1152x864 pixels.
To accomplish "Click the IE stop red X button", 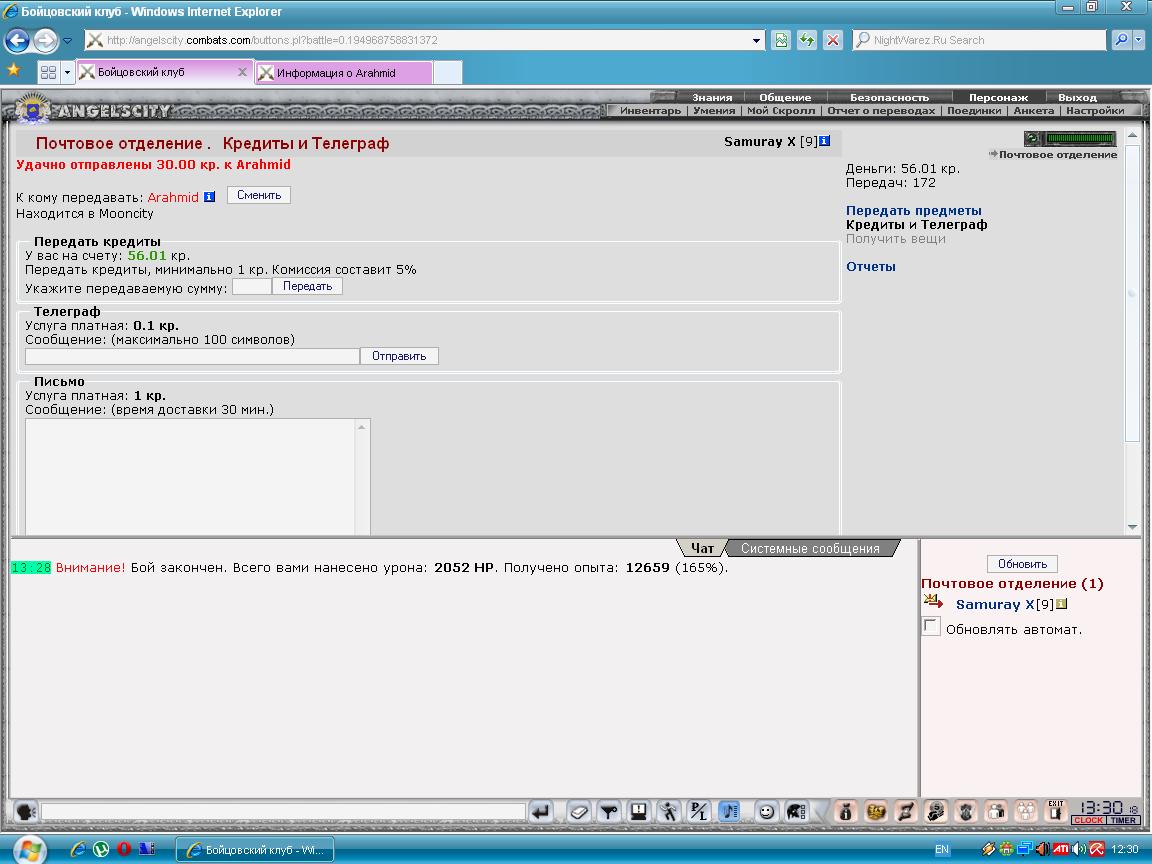I will click(832, 40).
